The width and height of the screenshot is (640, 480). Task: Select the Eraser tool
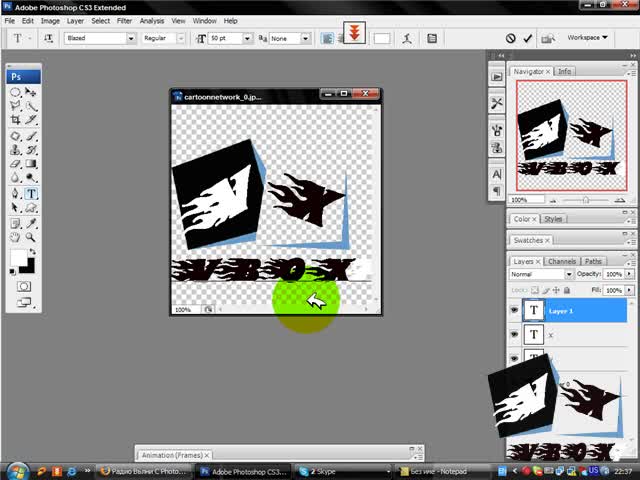[16, 164]
